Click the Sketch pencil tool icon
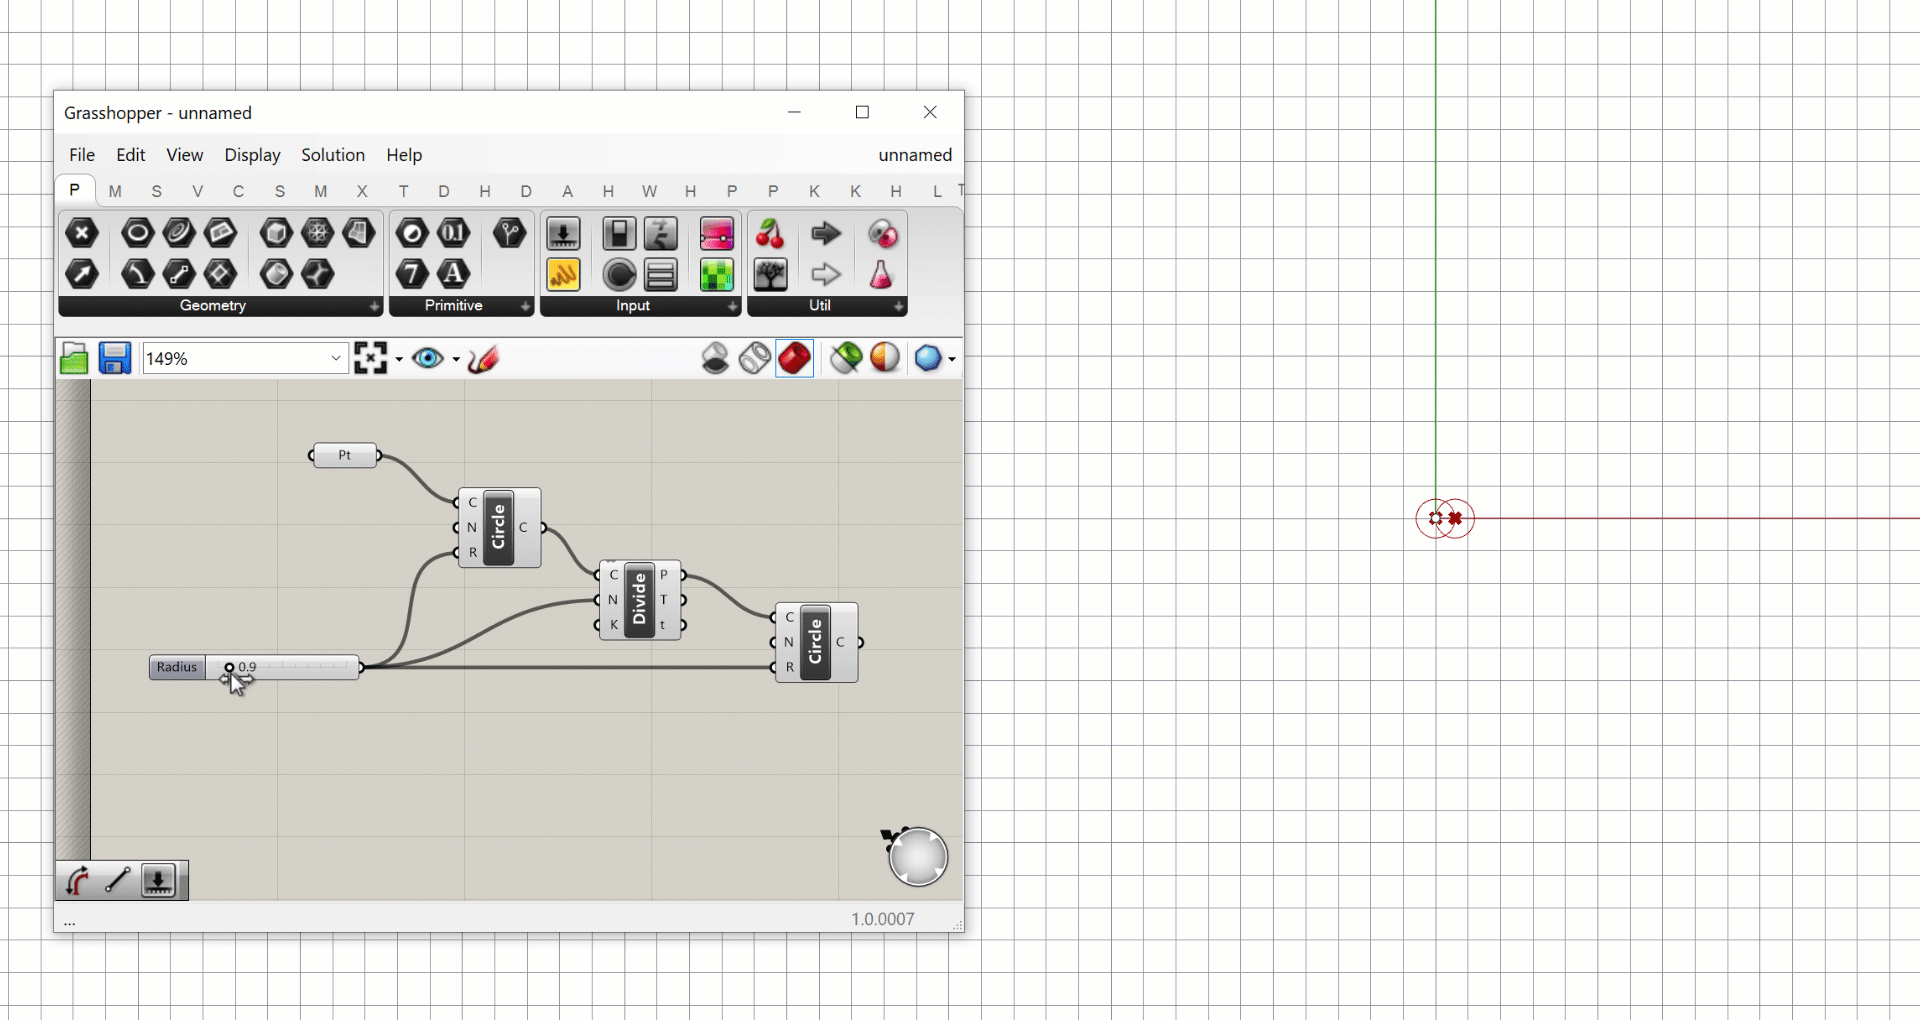Viewport: 1920px width, 1020px height. tap(483, 359)
